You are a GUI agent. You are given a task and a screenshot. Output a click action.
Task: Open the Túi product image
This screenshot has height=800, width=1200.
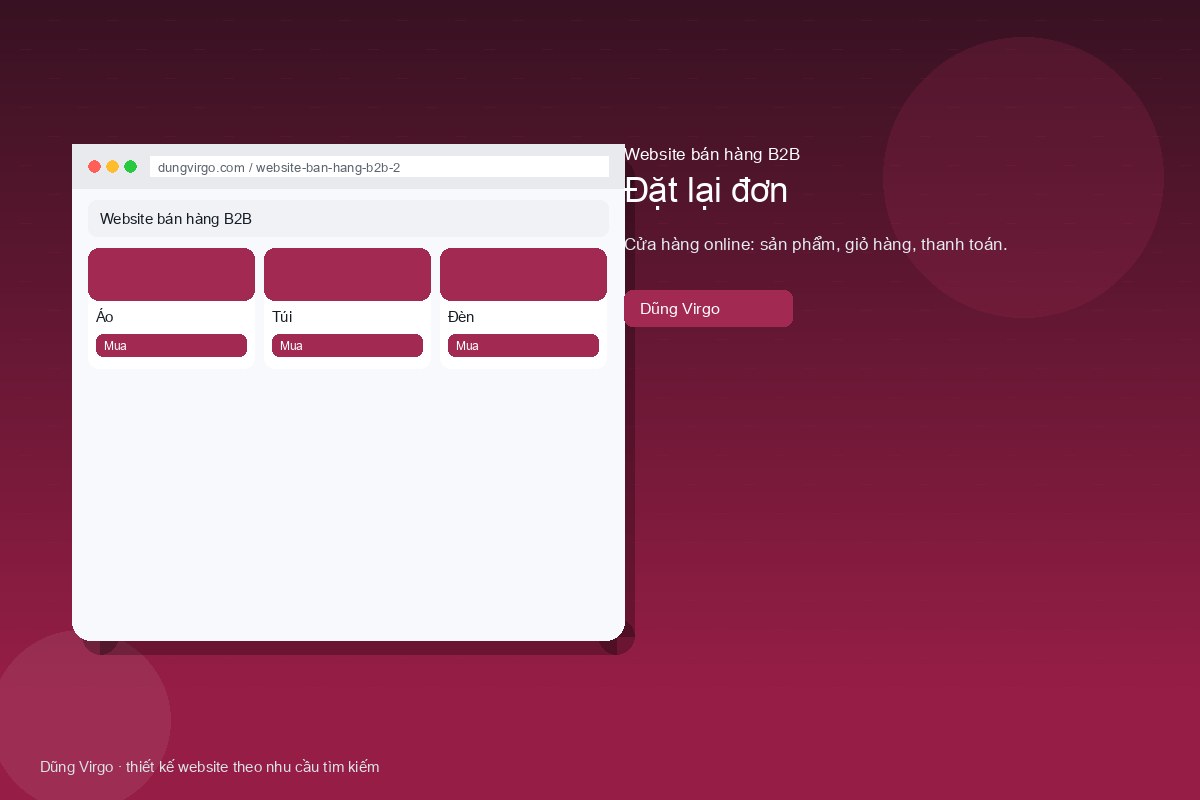tap(347, 274)
